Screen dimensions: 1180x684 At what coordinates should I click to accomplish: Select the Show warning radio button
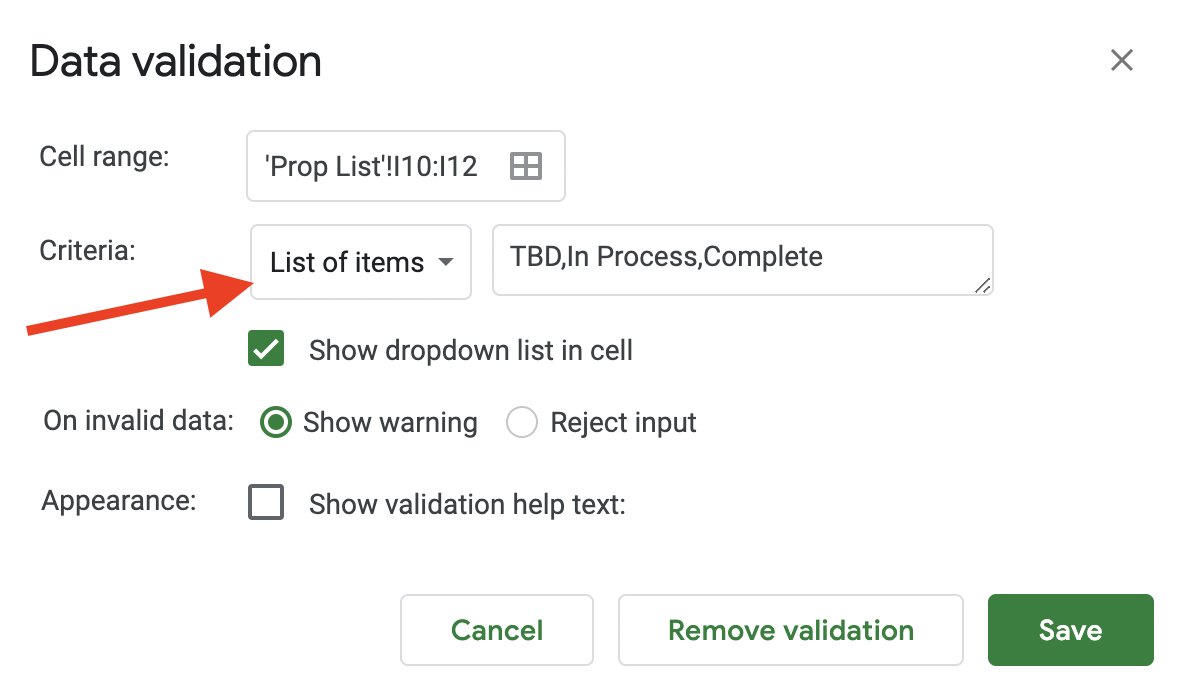pos(275,422)
